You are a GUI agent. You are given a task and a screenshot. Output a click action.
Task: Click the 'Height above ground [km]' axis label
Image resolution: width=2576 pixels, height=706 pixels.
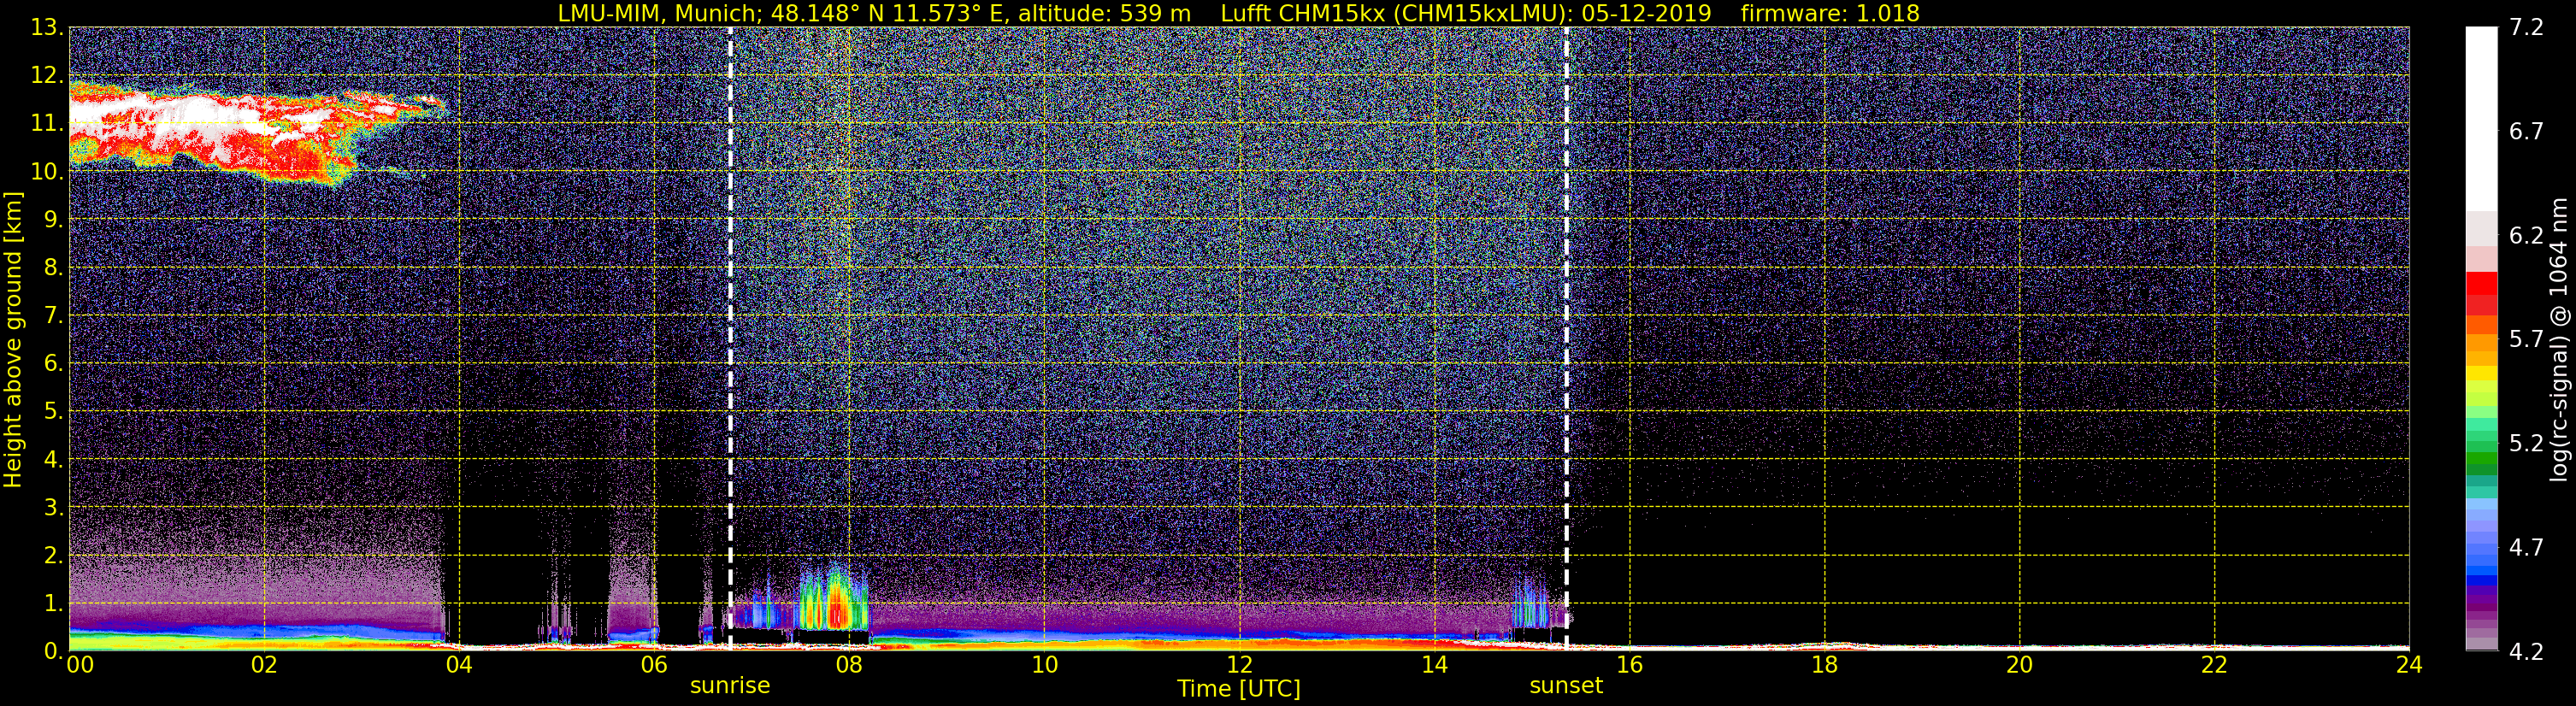pyautogui.click(x=13, y=339)
